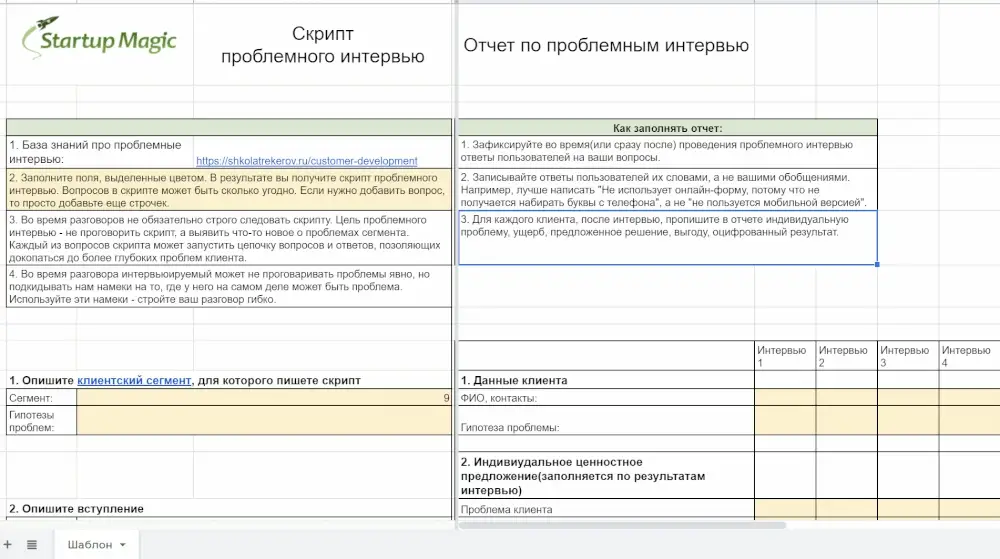Click the ФИО, контакты label cell

point(606,398)
